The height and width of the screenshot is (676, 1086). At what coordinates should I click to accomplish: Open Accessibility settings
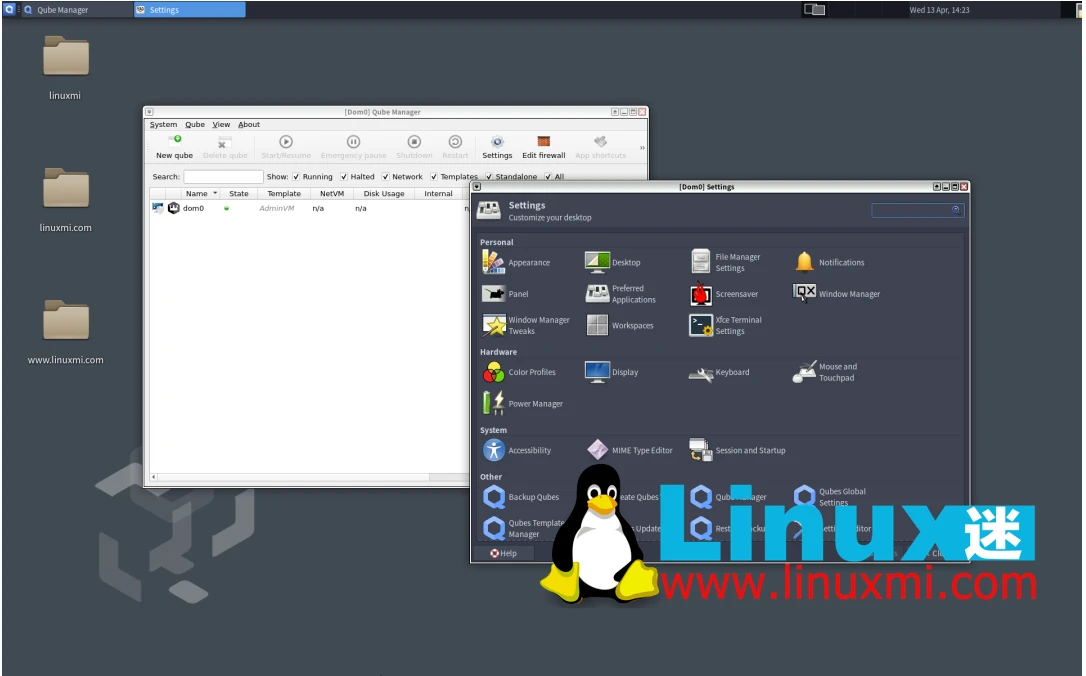click(517, 450)
